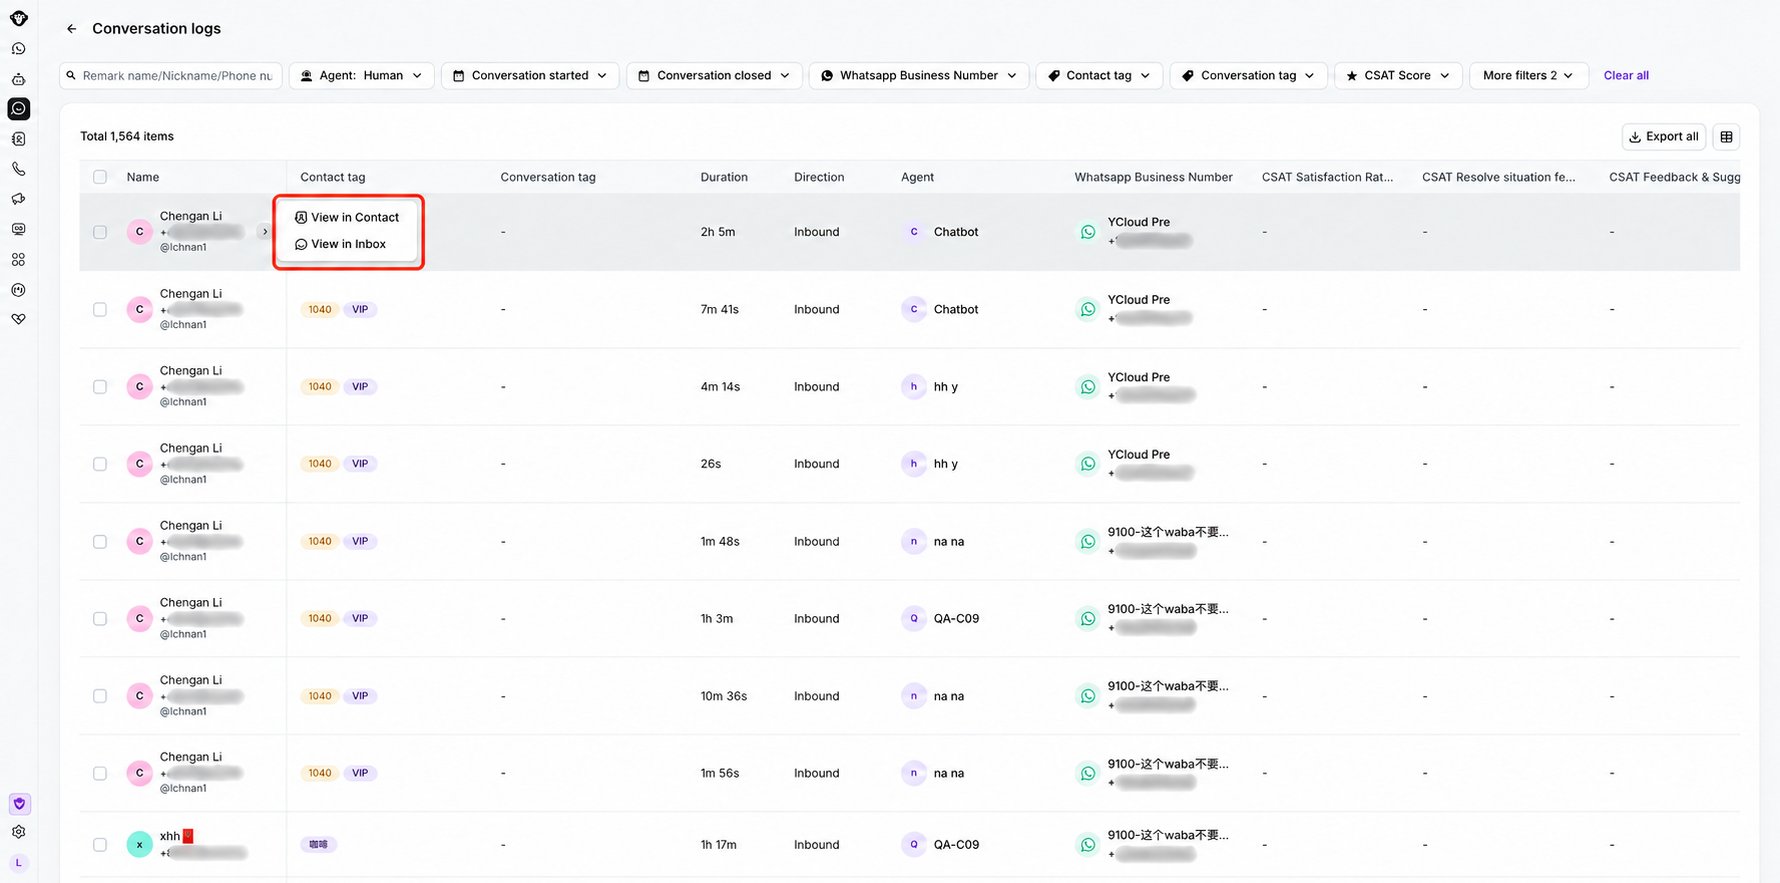
Task: Click the chevron beside Chengan Li in first row
Action: tap(265, 232)
